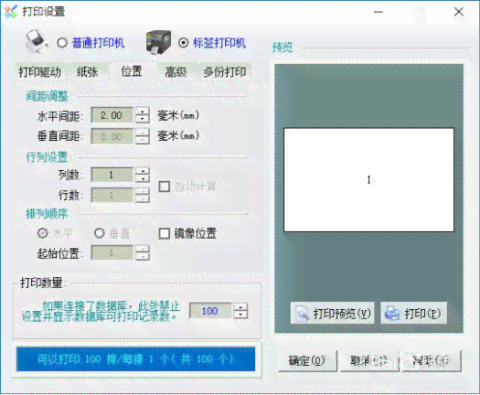
Task: Click the 起始位置 value field
Action: [x=112, y=253]
